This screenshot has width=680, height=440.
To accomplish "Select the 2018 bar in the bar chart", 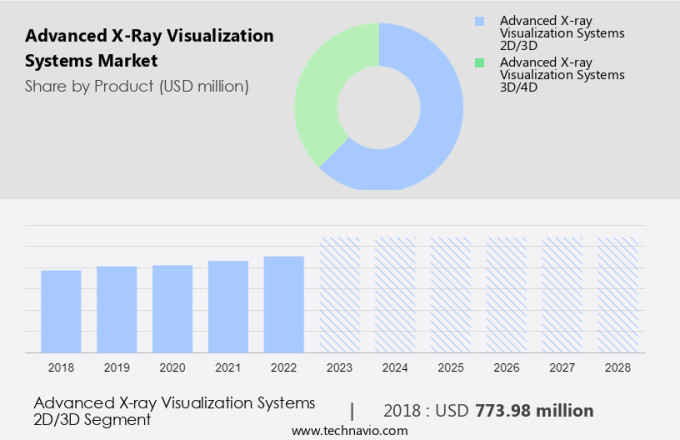I will (x=61, y=311).
